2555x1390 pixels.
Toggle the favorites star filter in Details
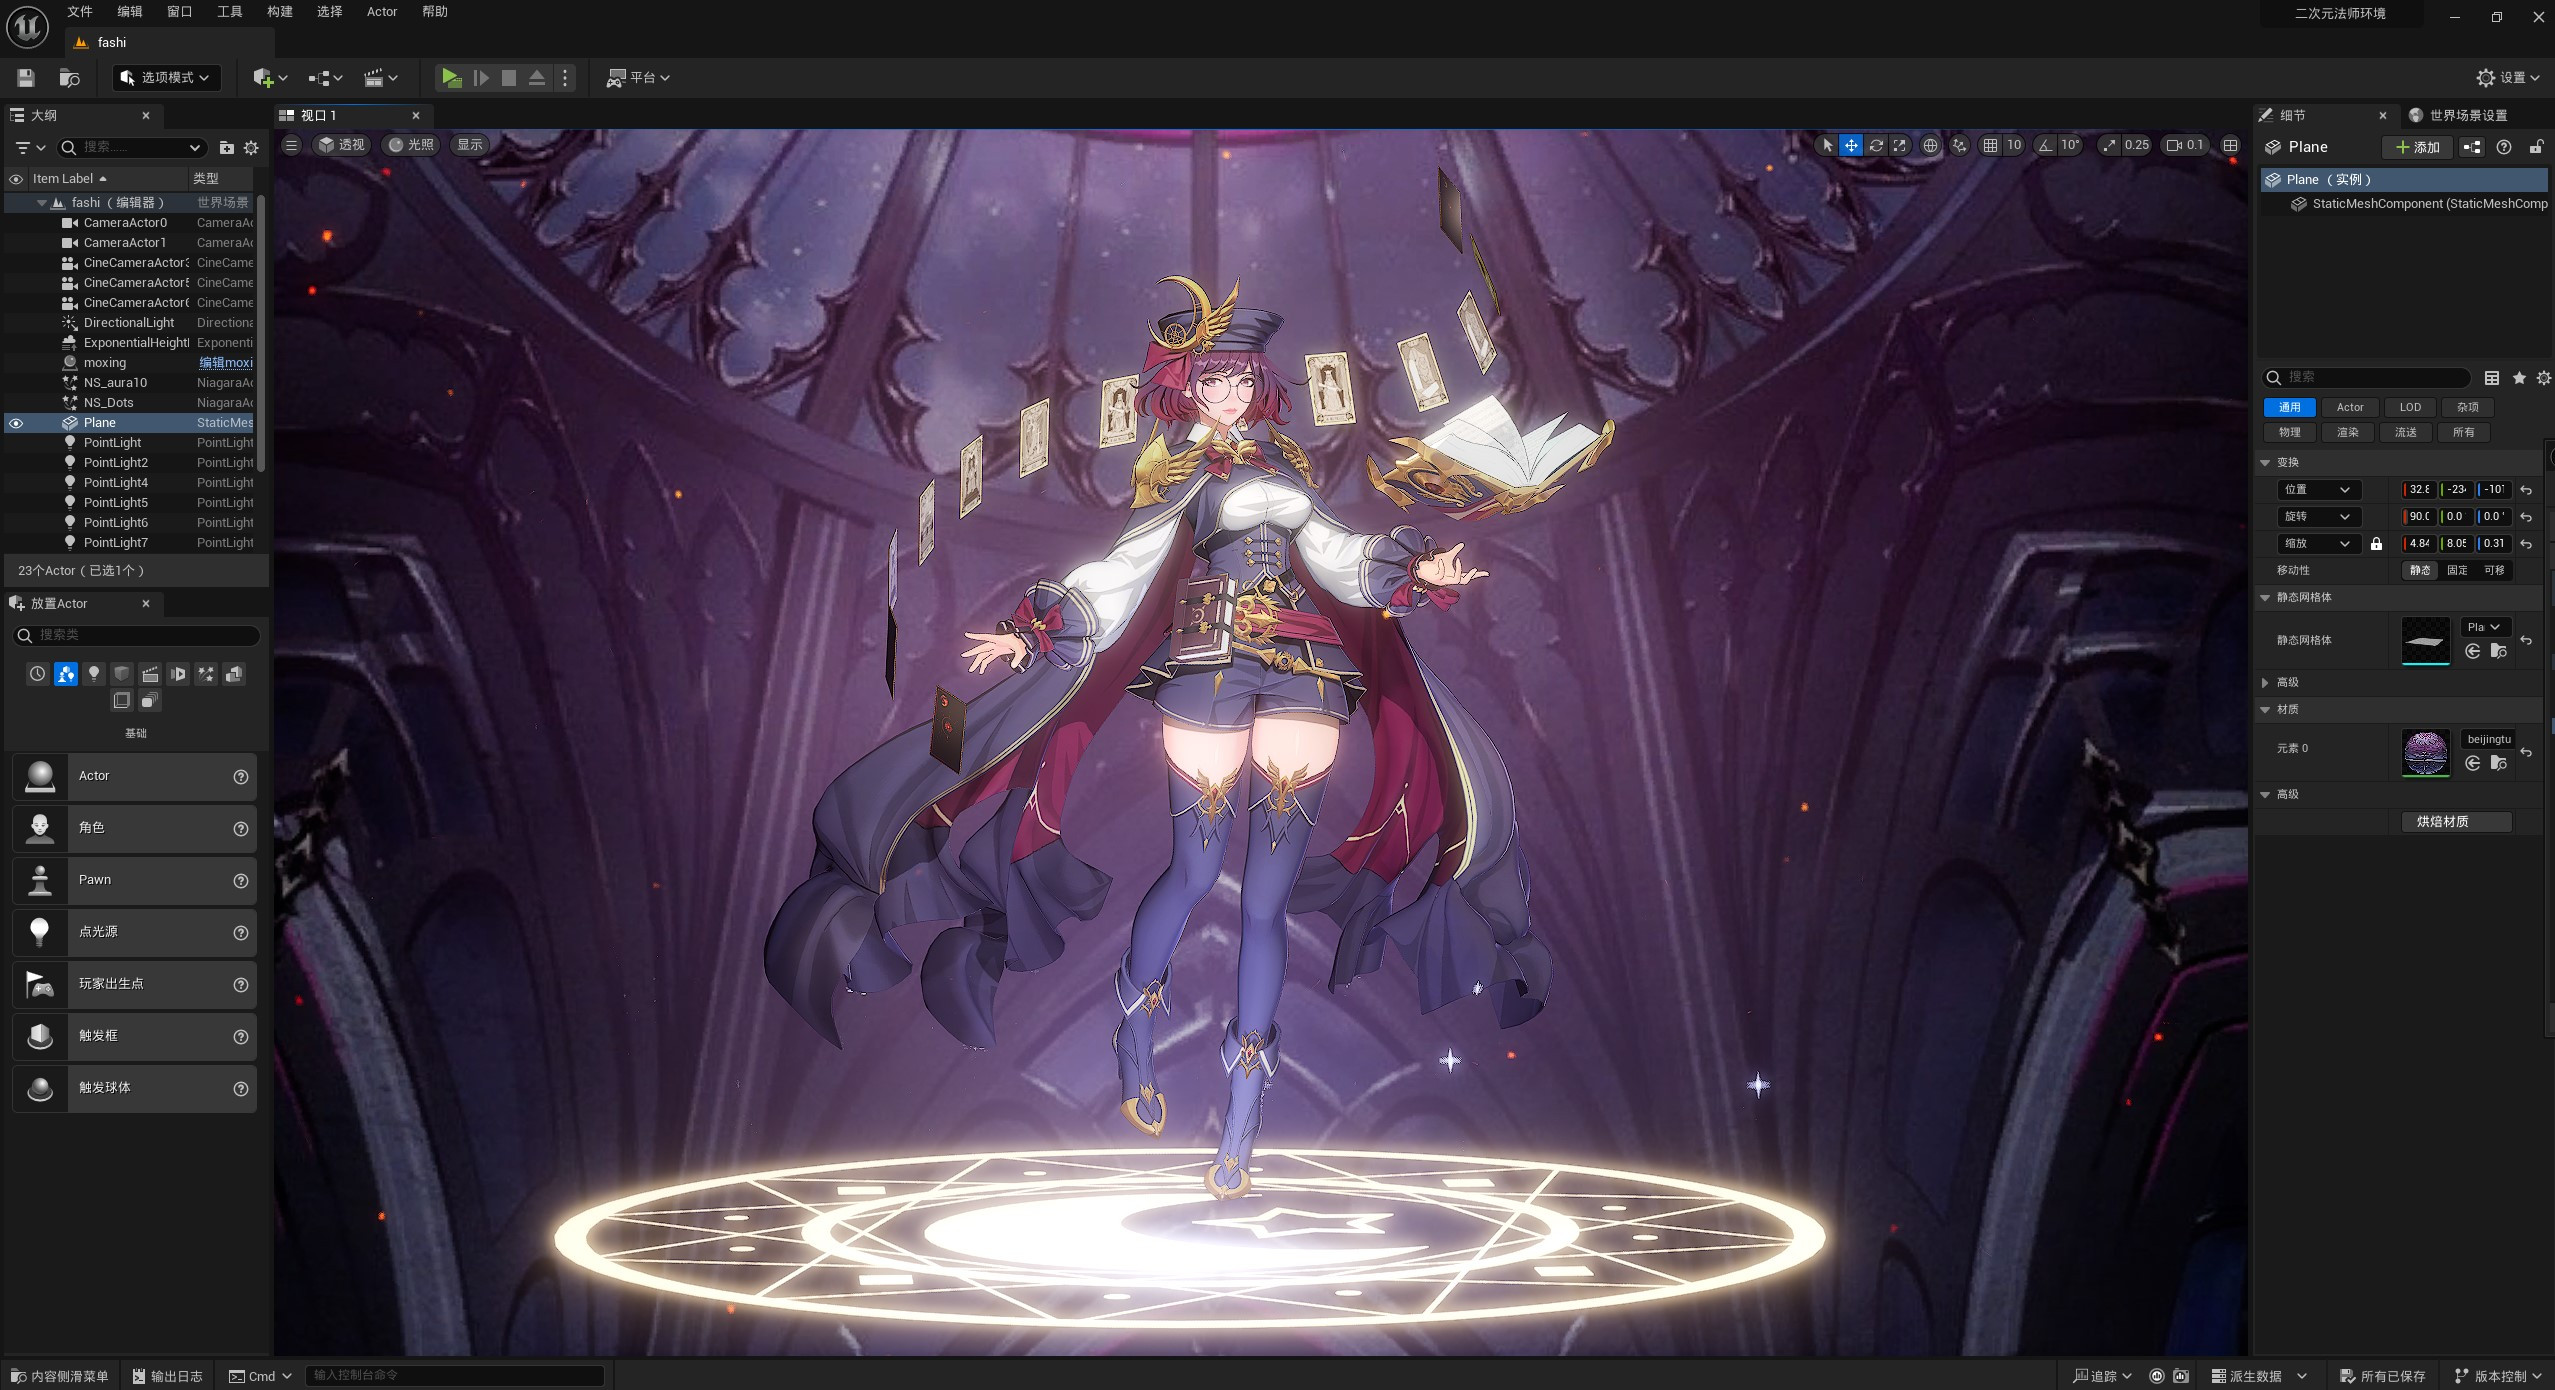2519,377
